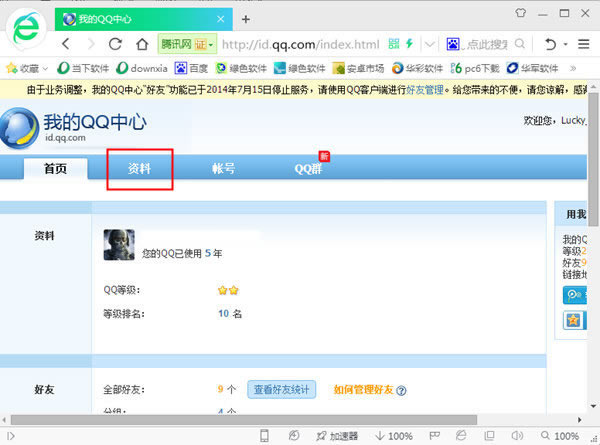
Task: Click the search box 点此搜索
Action: click(487, 44)
